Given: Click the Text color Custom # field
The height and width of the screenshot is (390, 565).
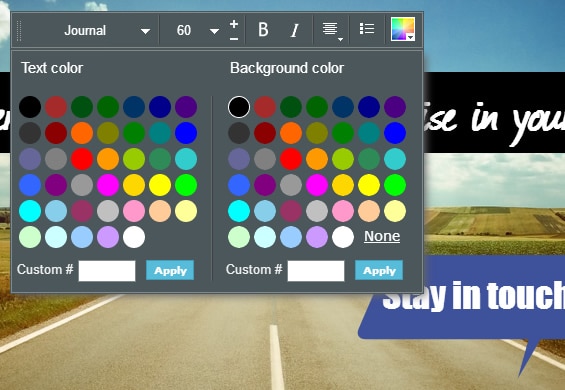Looking at the screenshot, I should click(107, 271).
